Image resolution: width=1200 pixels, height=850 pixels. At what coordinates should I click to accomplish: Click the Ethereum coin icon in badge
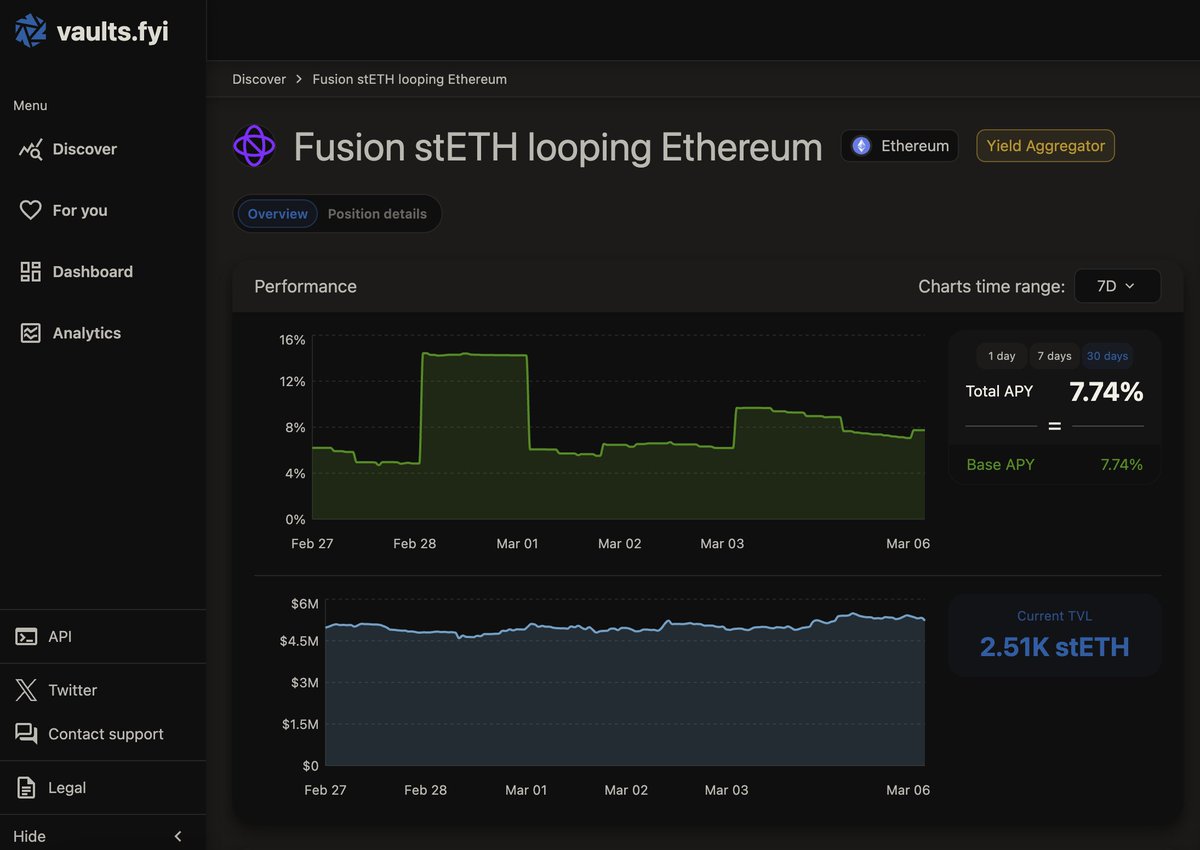861,146
